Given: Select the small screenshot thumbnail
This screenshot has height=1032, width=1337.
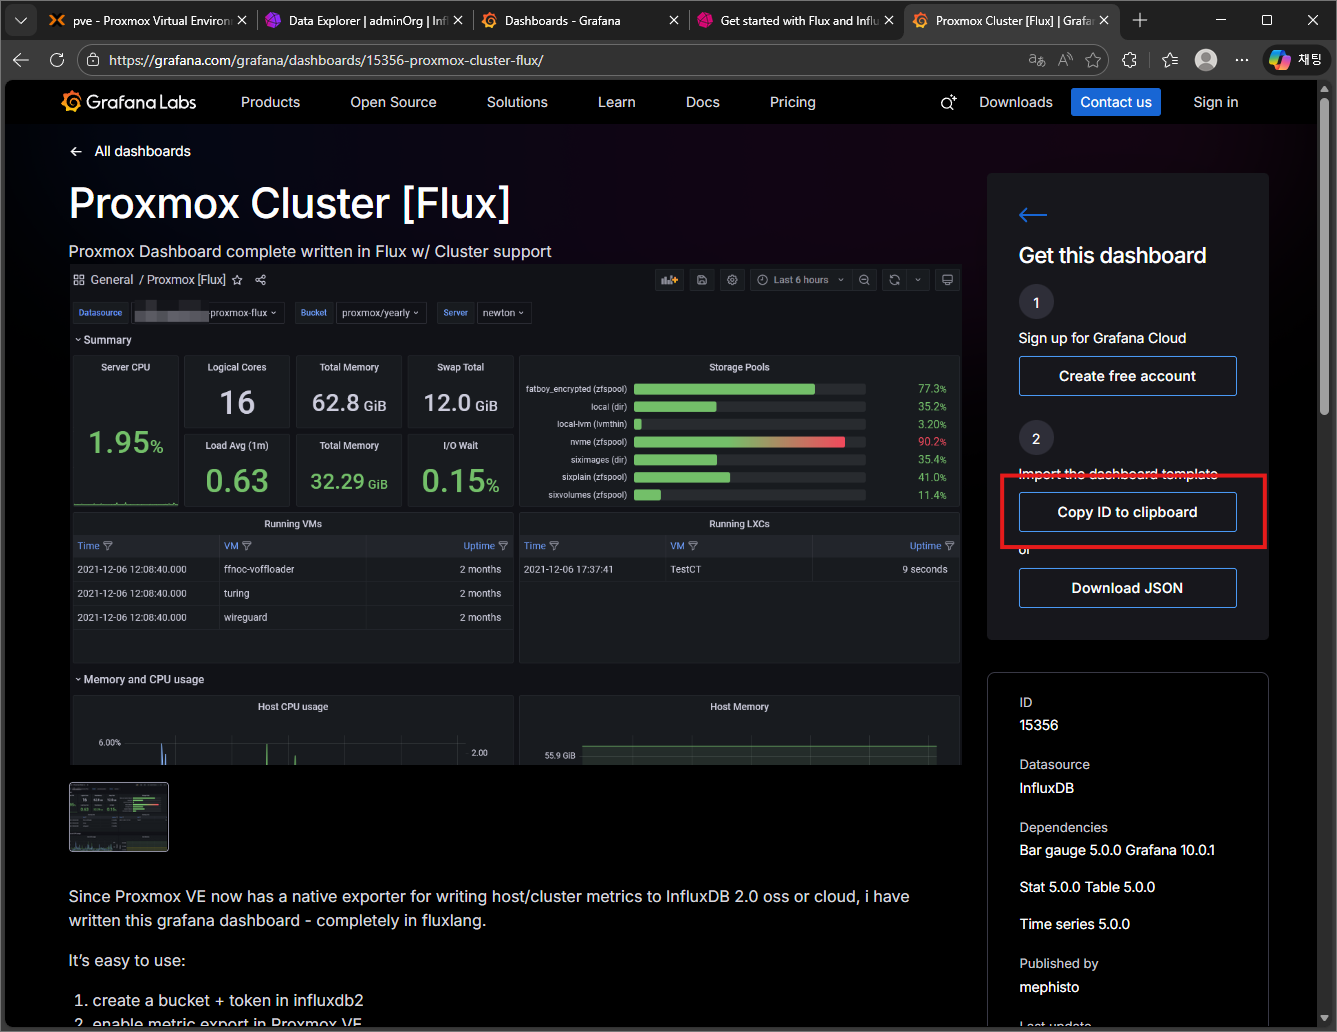Looking at the screenshot, I should pos(119,817).
